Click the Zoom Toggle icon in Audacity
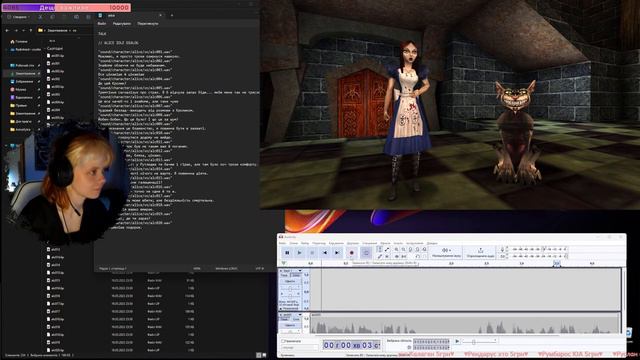The image size is (640, 360). [424, 249]
